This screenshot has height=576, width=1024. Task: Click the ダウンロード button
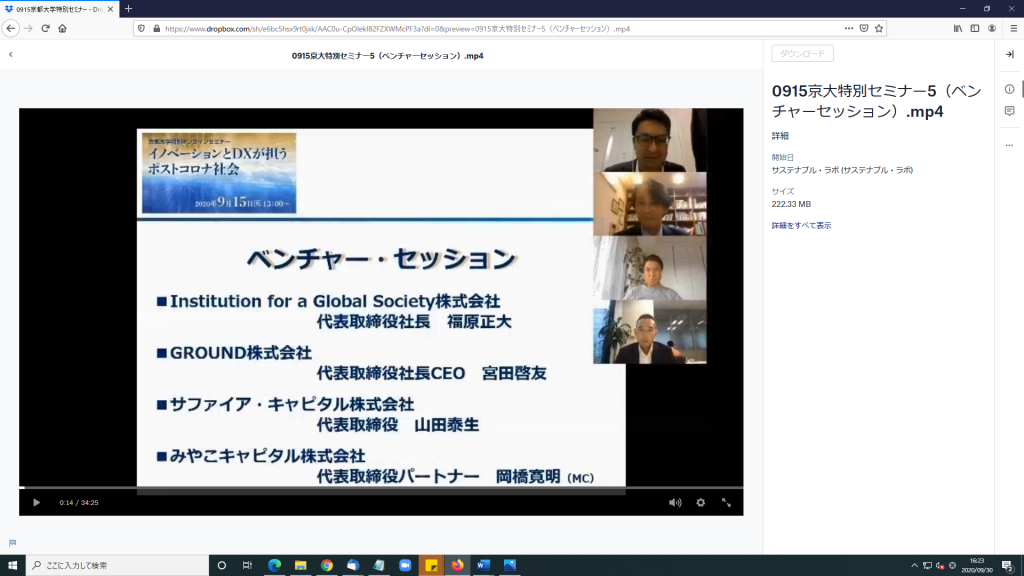pyautogui.click(x=802, y=54)
